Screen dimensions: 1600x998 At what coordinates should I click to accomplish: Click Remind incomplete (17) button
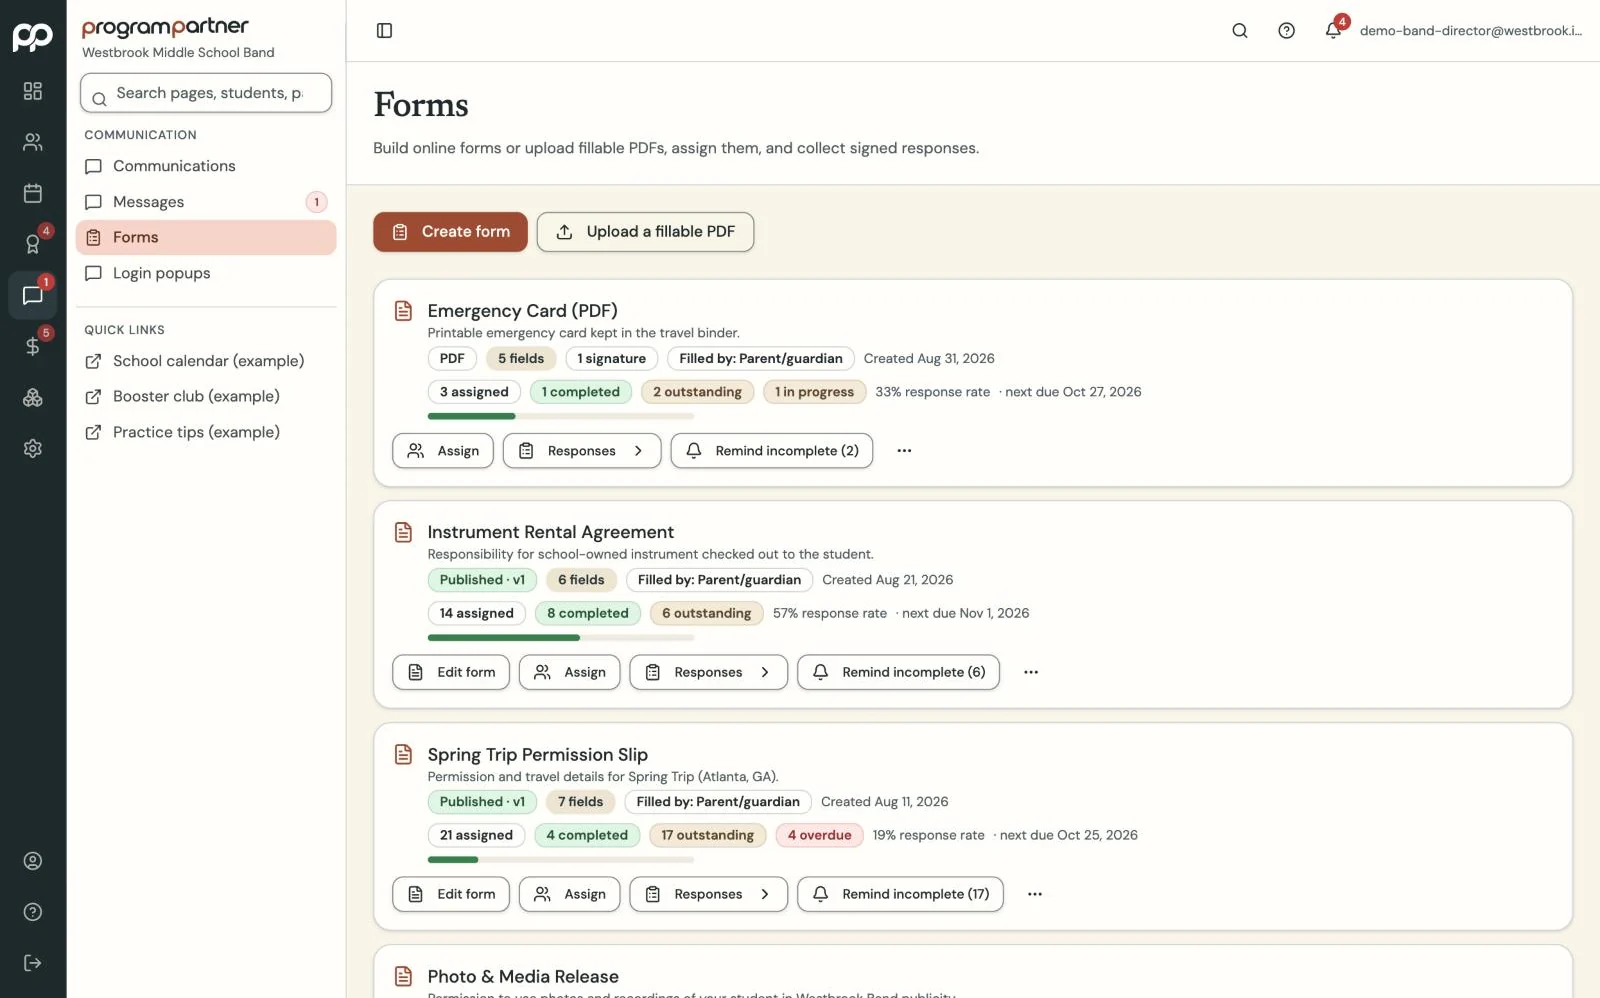pos(900,895)
